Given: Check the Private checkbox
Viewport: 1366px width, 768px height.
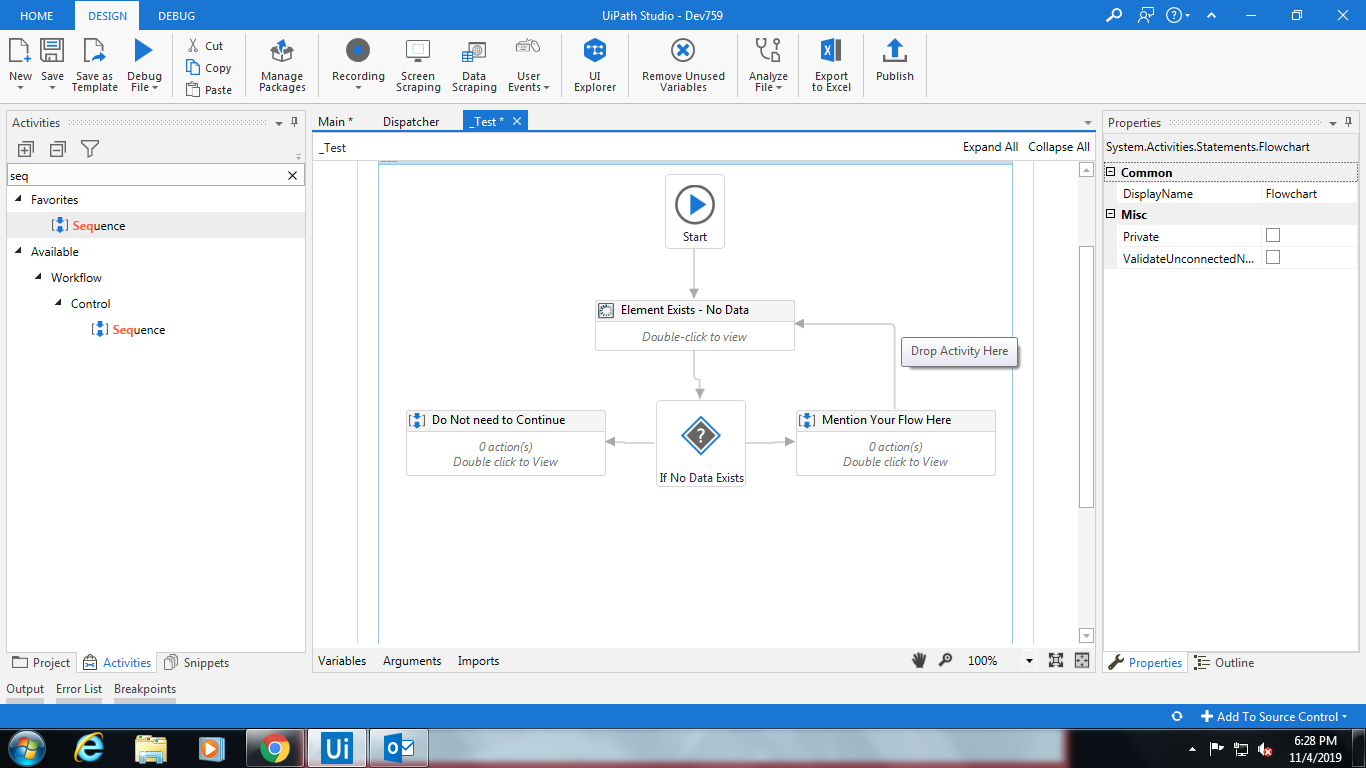Looking at the screenshot, I should tap(1273, 235).
